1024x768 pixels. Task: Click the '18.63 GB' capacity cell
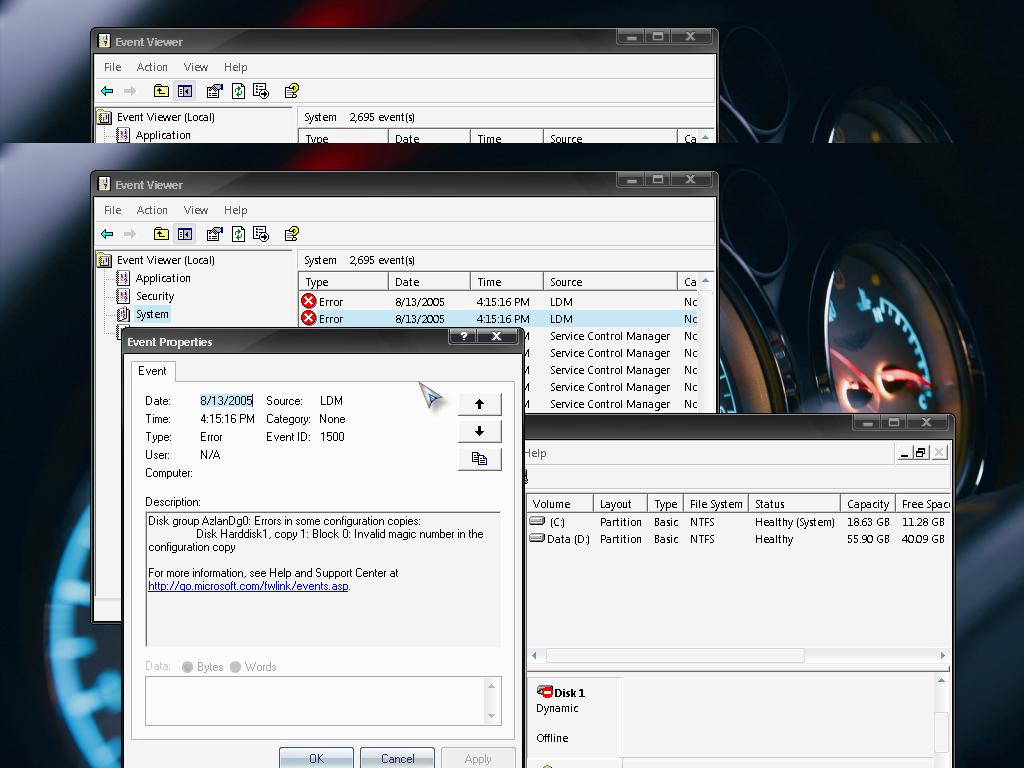(x=868, y=522)
